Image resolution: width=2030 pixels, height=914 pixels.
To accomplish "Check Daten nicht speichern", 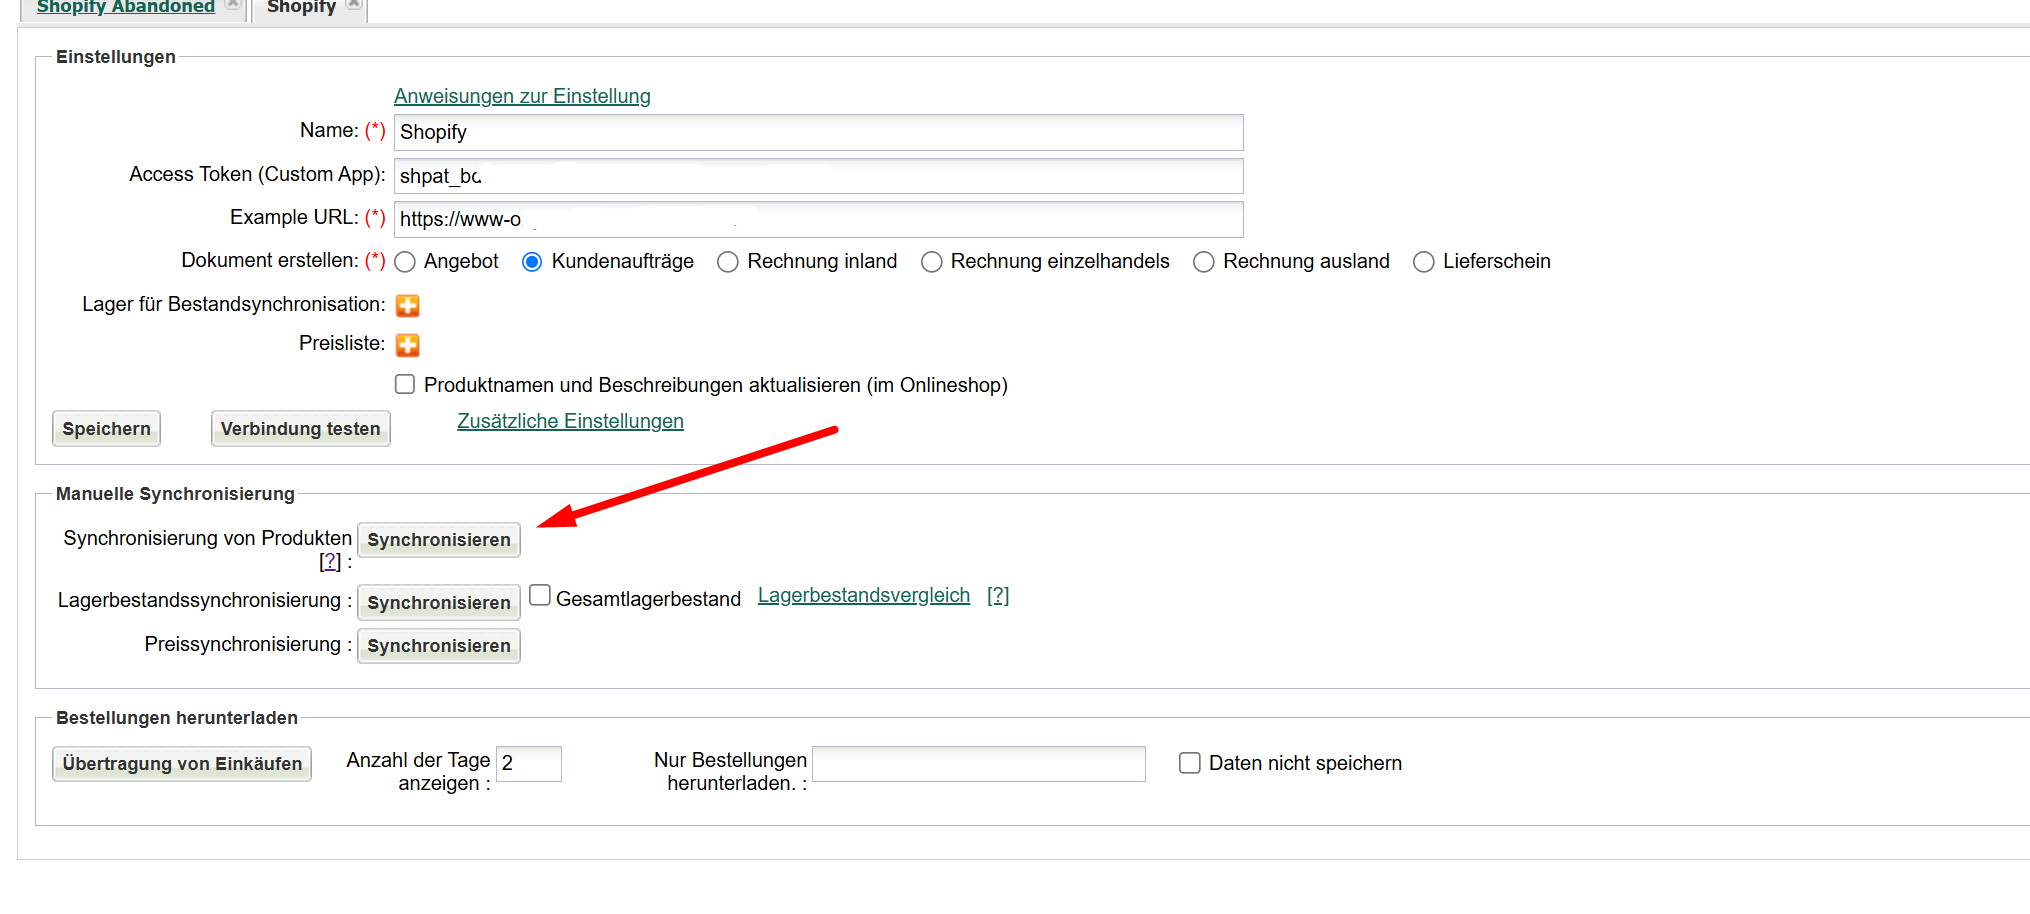I will click(x=1190, y=763).
